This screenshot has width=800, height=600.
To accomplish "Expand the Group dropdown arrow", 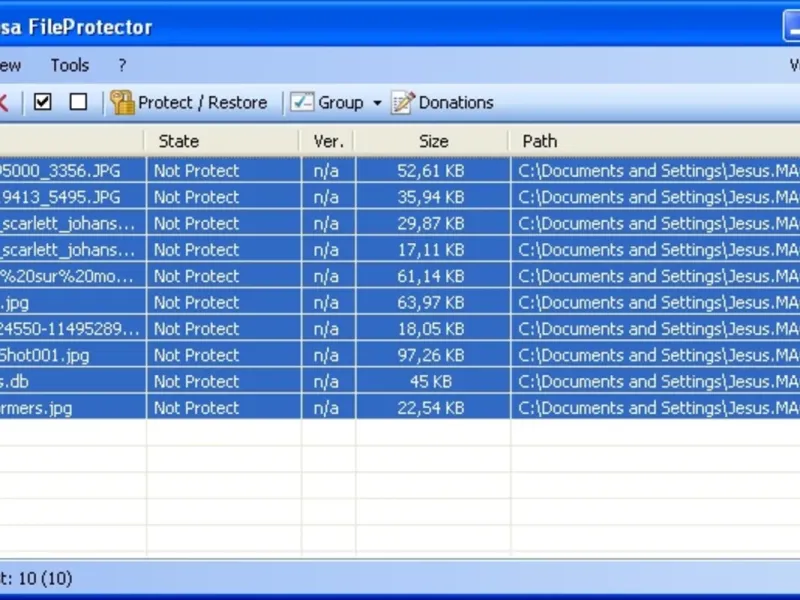I will point(377,103).
